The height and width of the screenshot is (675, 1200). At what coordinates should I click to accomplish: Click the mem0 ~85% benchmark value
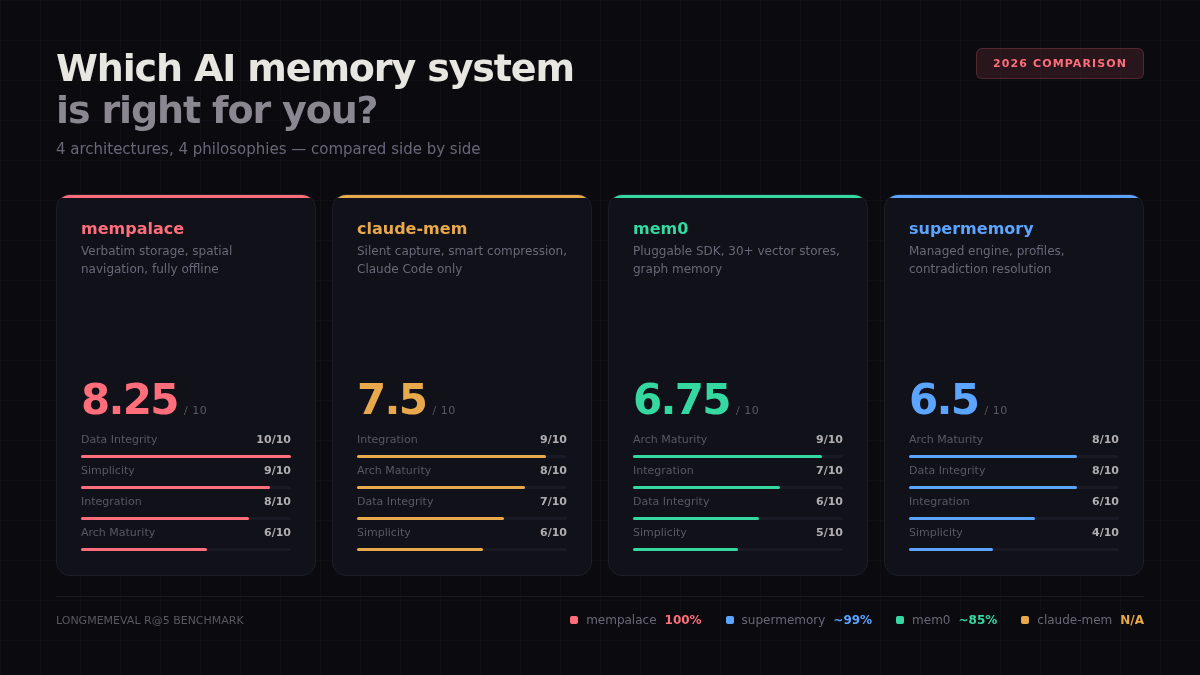[978, 620]
